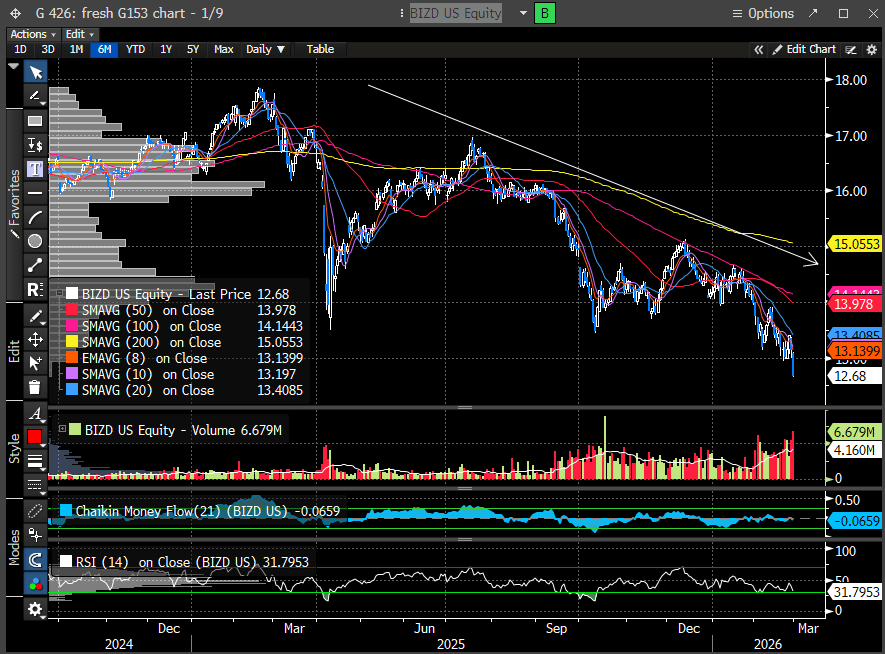885x654 pixels.
Task: Click the arc curve drawing tool
Action: tap(35, 217)
